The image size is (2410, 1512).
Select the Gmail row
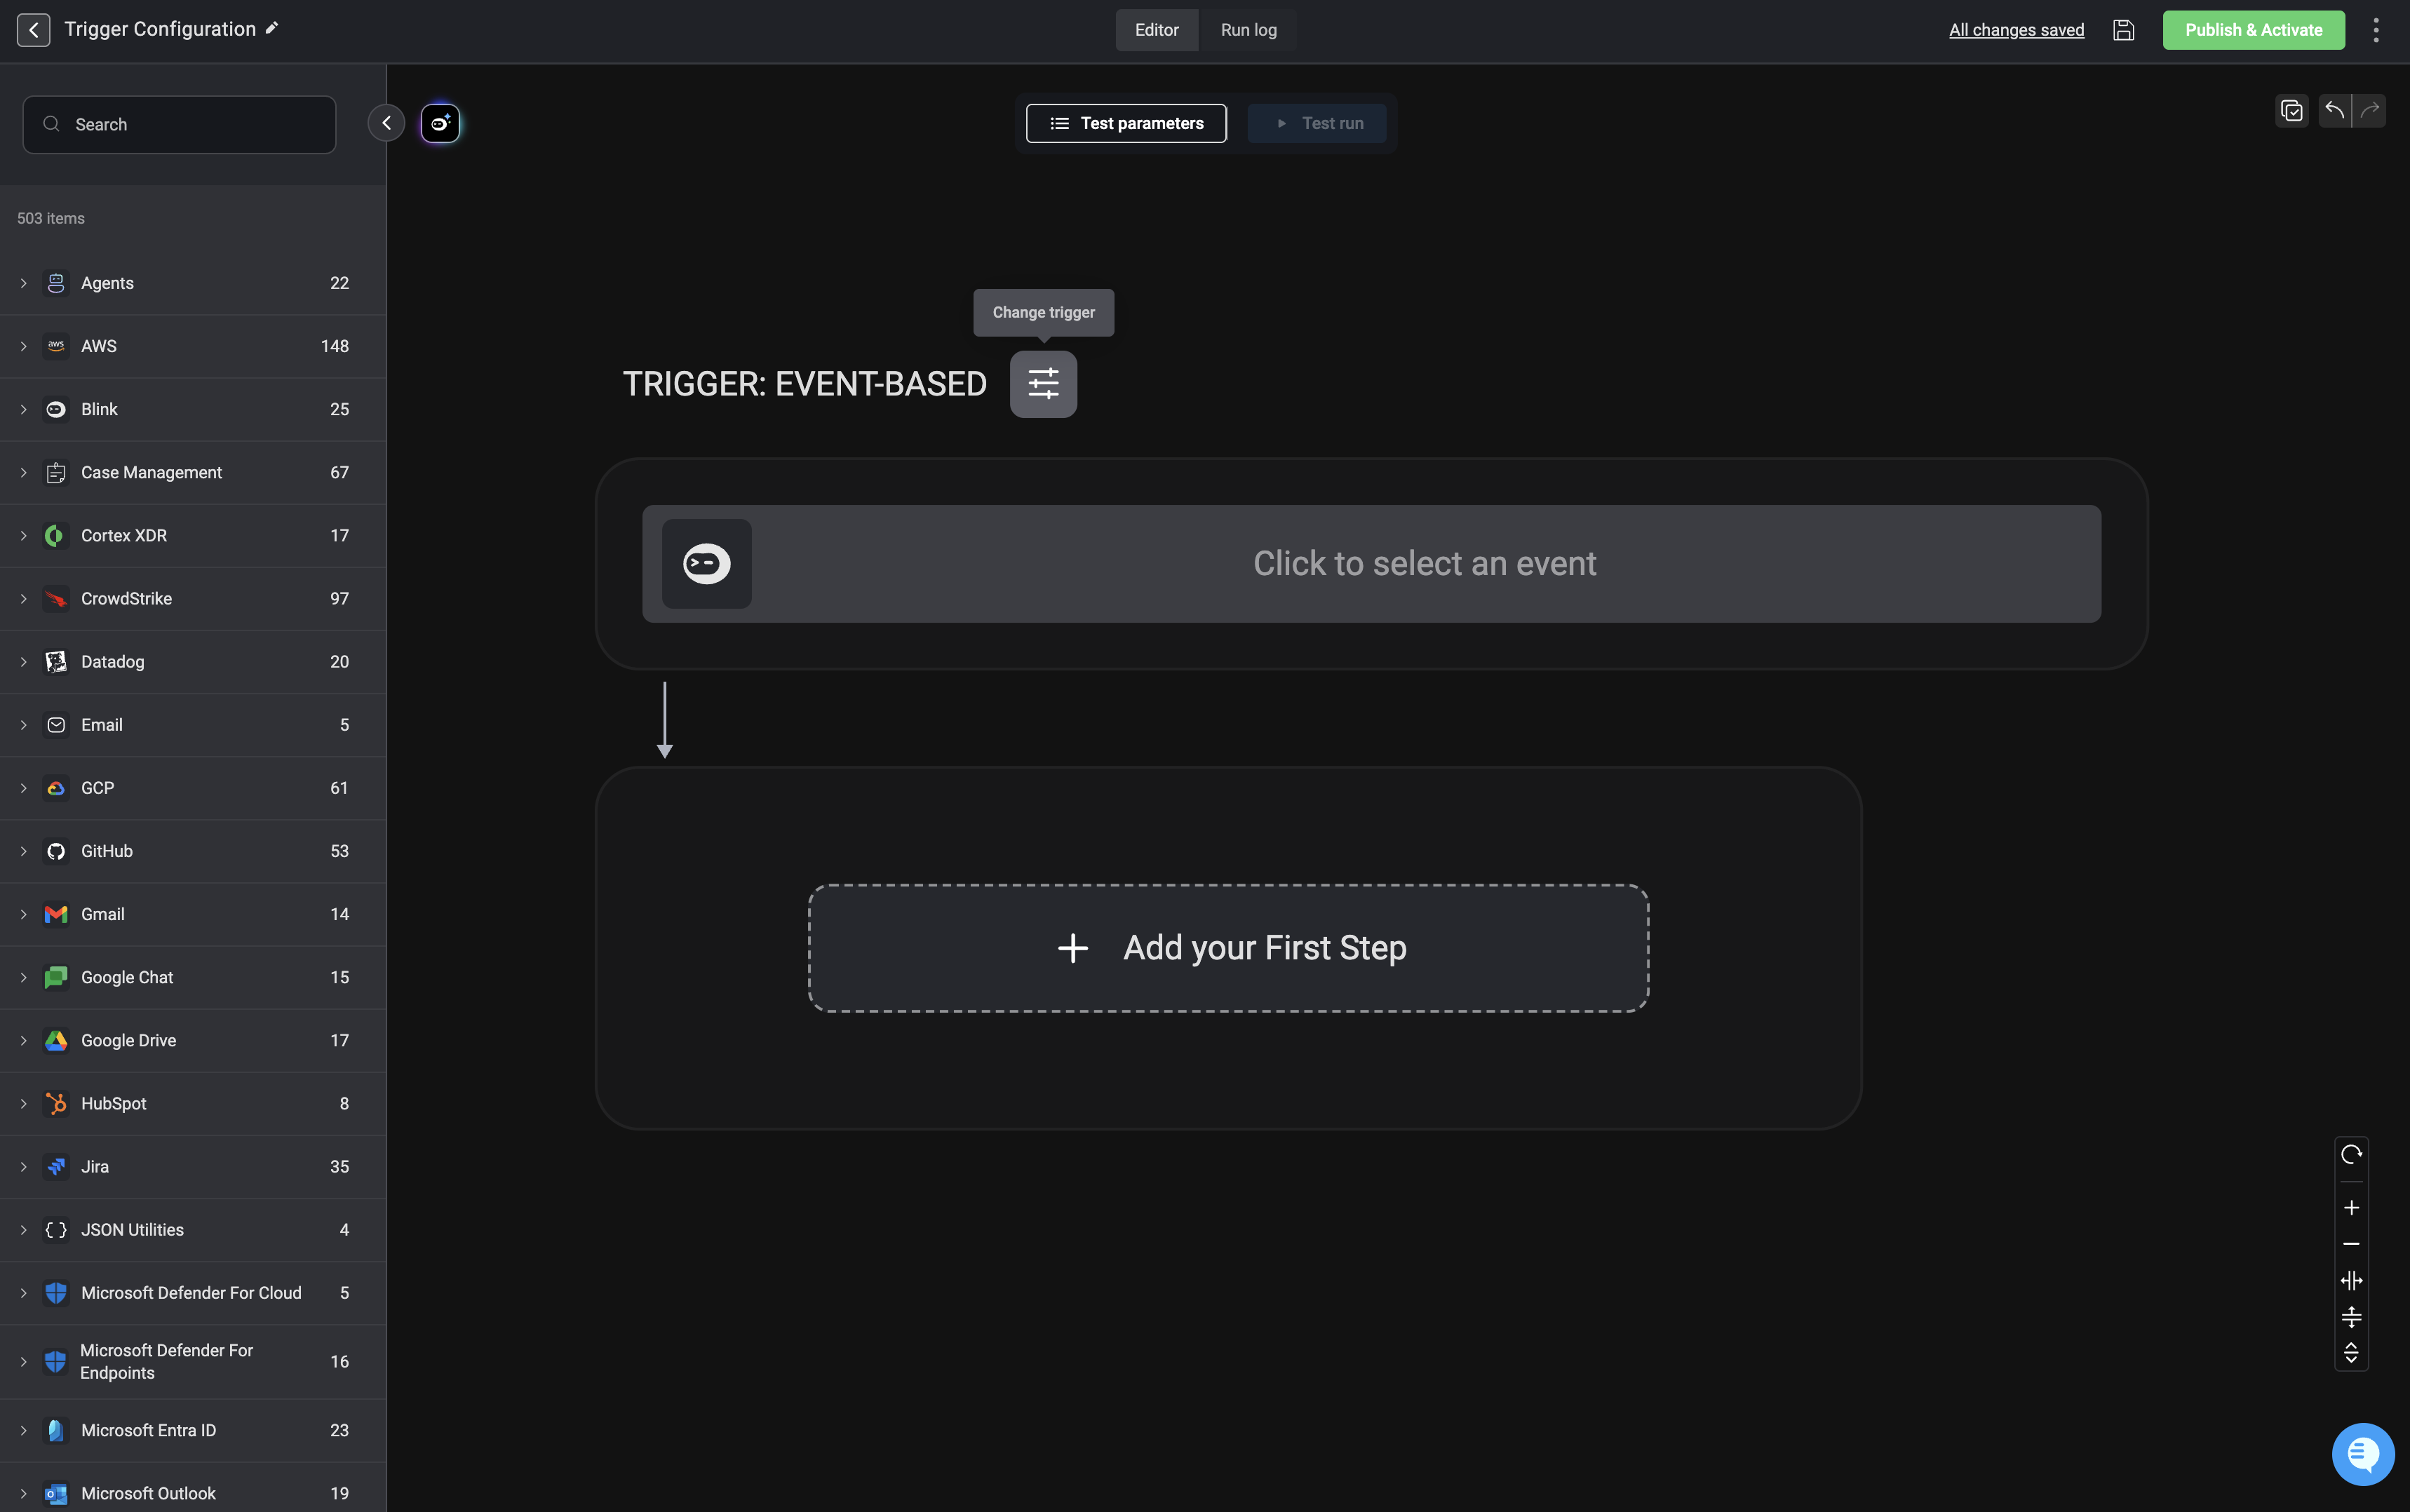pyautogui.click(x=193, y=914)
